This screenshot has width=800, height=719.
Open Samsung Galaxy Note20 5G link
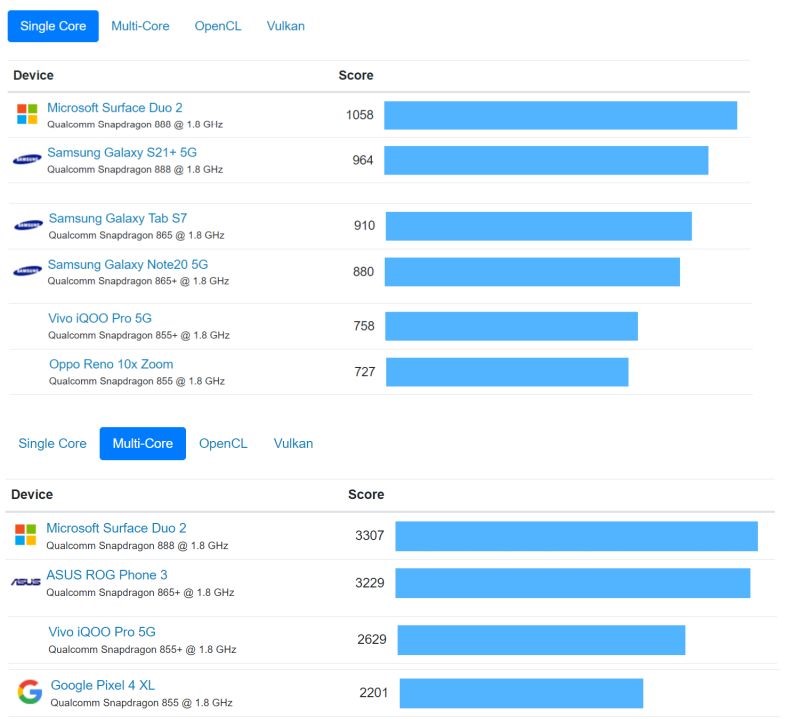pyautogui.click(x=128, y=264)
